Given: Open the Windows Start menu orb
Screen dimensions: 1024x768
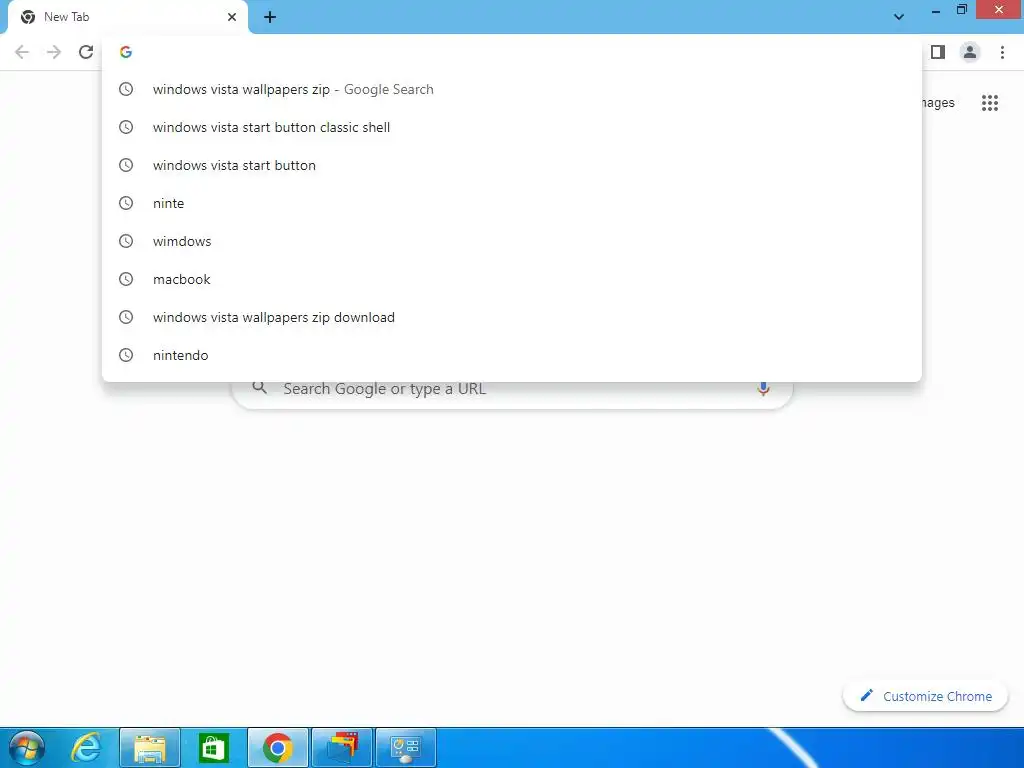Looking at the screenshot, I should tap(27, 748).
